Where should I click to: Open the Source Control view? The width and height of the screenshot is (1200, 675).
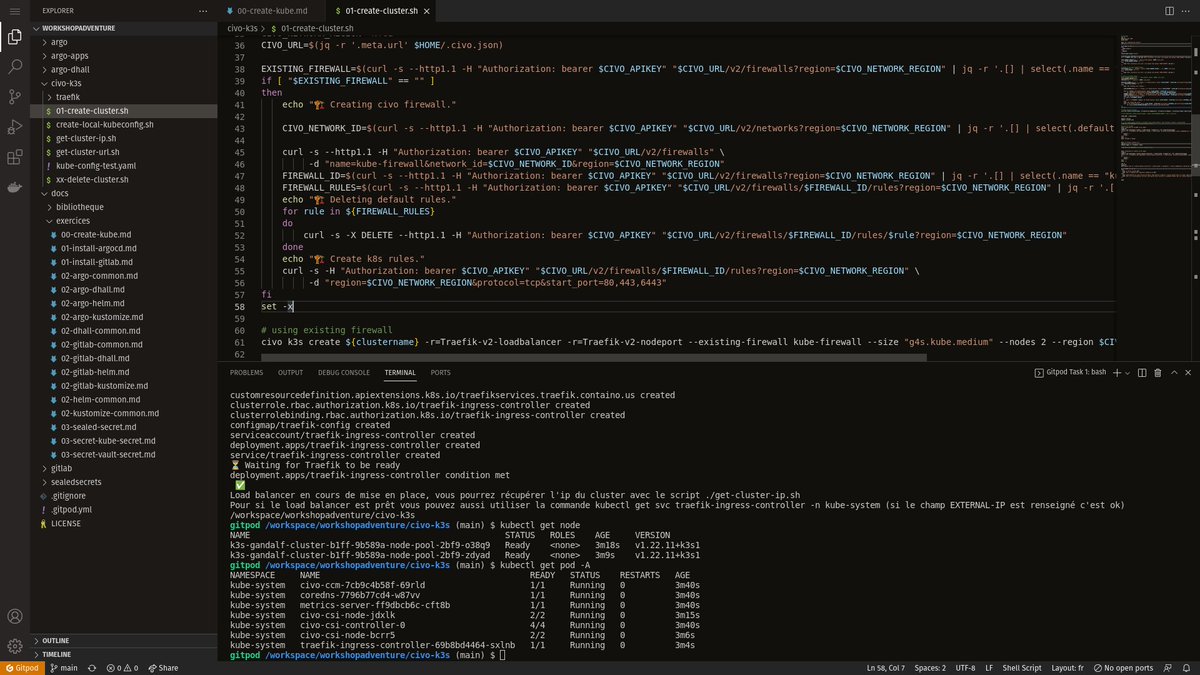(x=14, y=97)
